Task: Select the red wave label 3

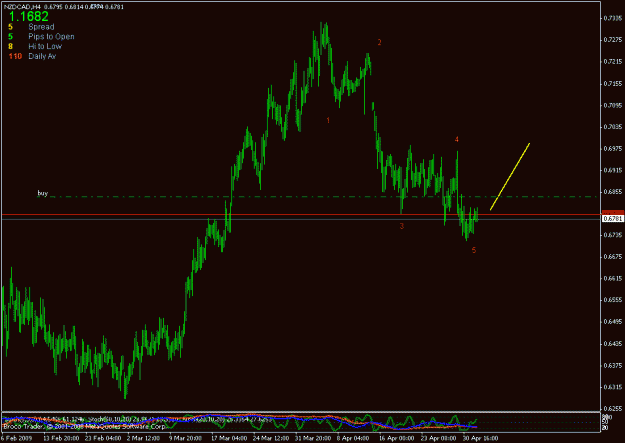Action: pyautogui.click(x=402, y=226)
